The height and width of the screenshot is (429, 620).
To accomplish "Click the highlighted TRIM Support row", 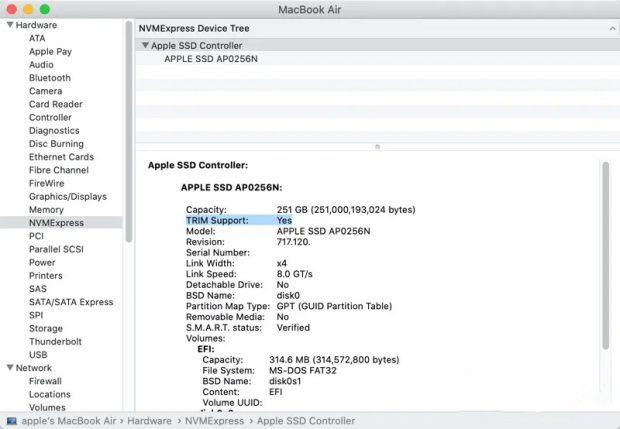I will tap(239, 220).
